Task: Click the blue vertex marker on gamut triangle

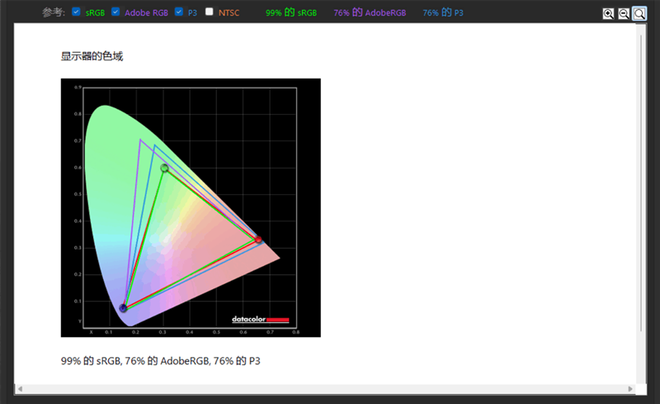Action: pos(123,308)
